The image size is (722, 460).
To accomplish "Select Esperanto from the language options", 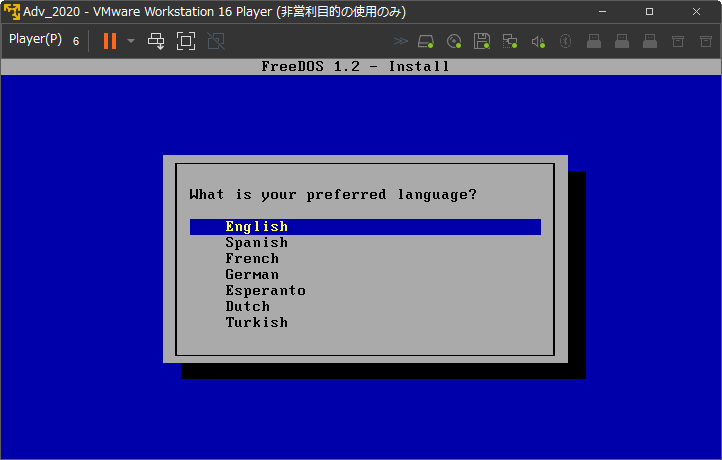I will click(265, 291).
